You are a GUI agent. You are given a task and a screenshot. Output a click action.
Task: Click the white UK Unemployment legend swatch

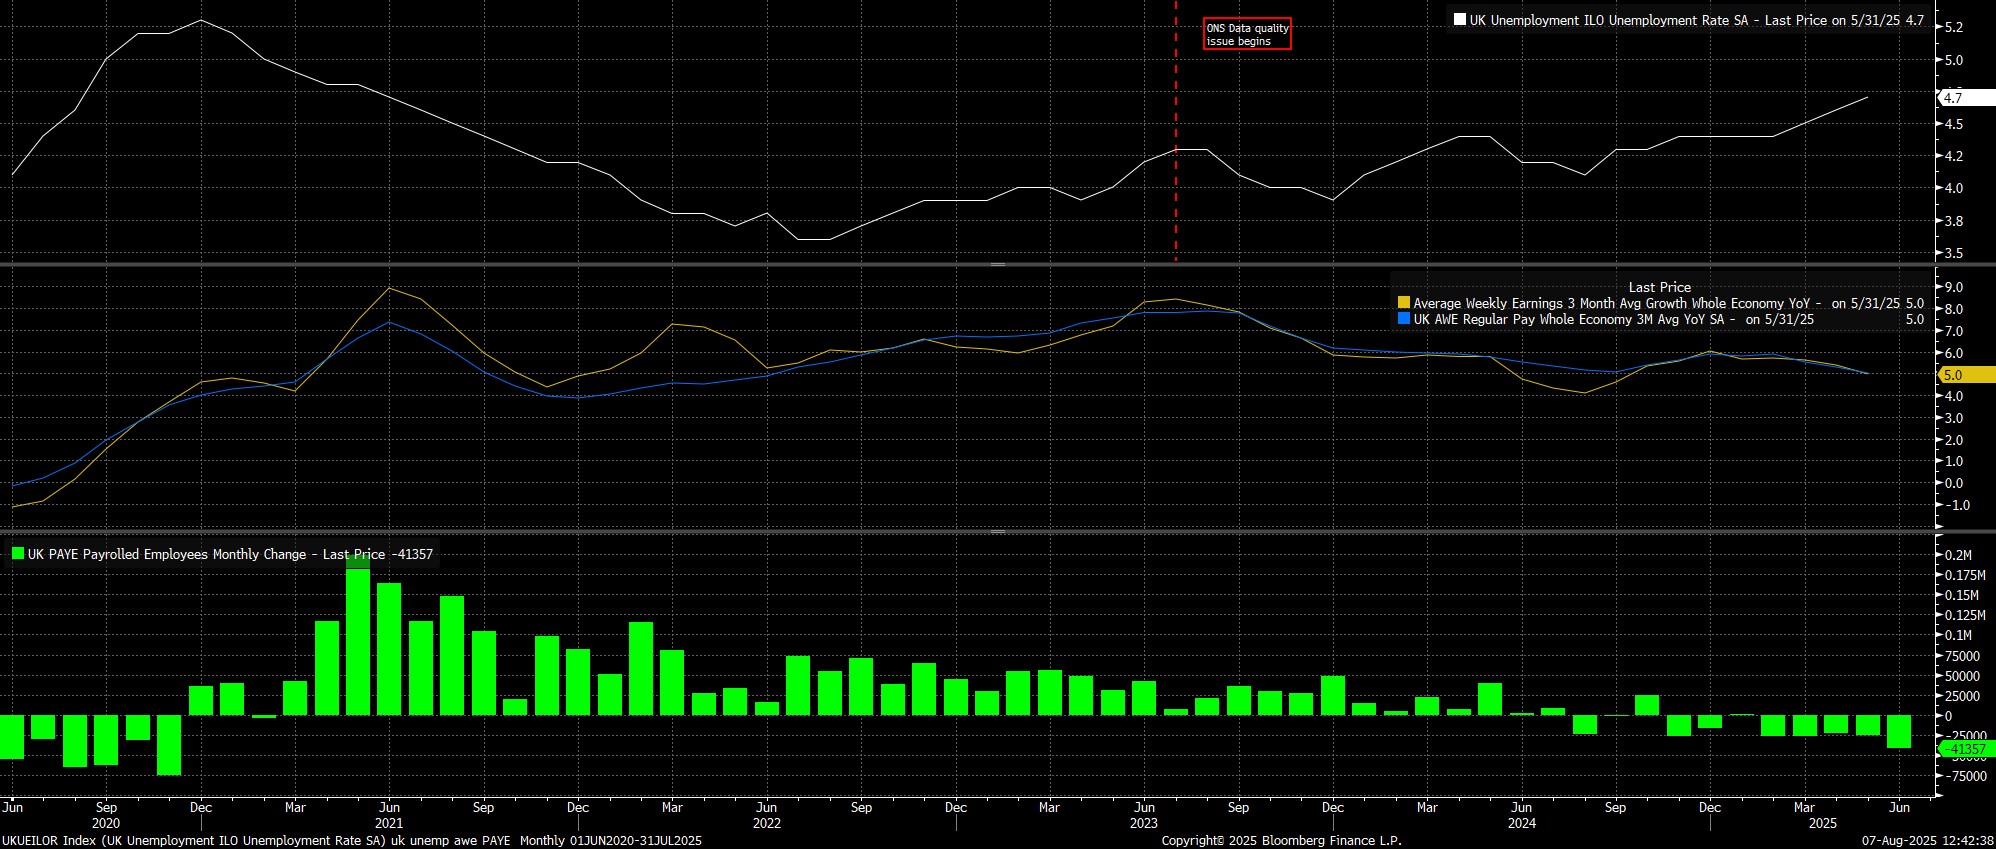[x=1460, y=20]
